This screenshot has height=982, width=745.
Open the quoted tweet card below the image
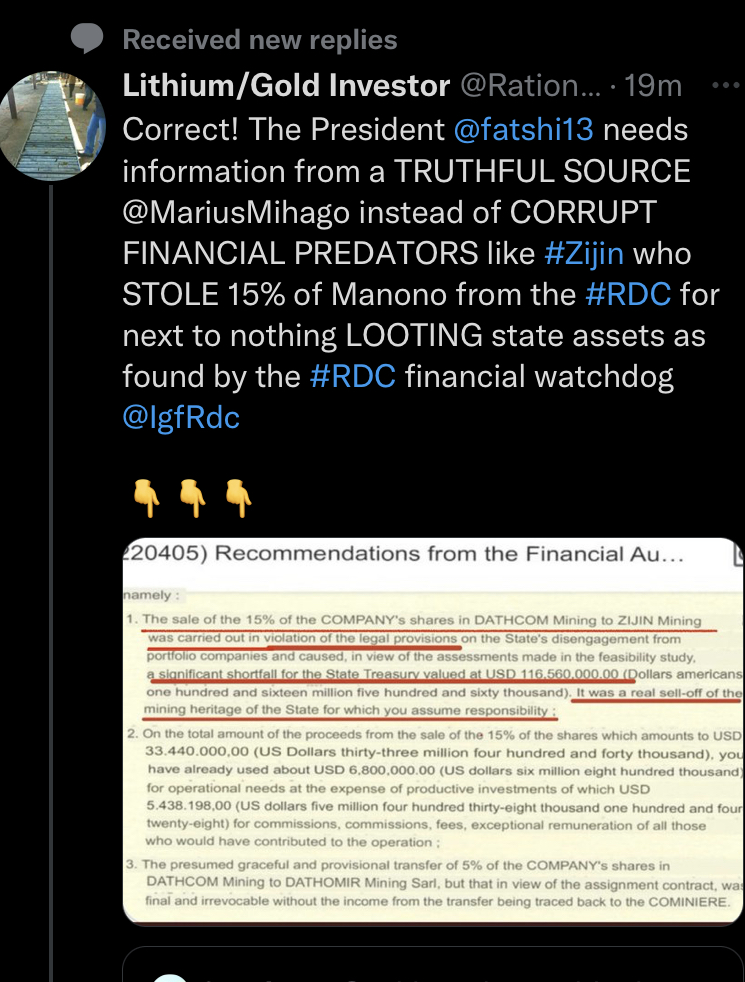[432, 966]
